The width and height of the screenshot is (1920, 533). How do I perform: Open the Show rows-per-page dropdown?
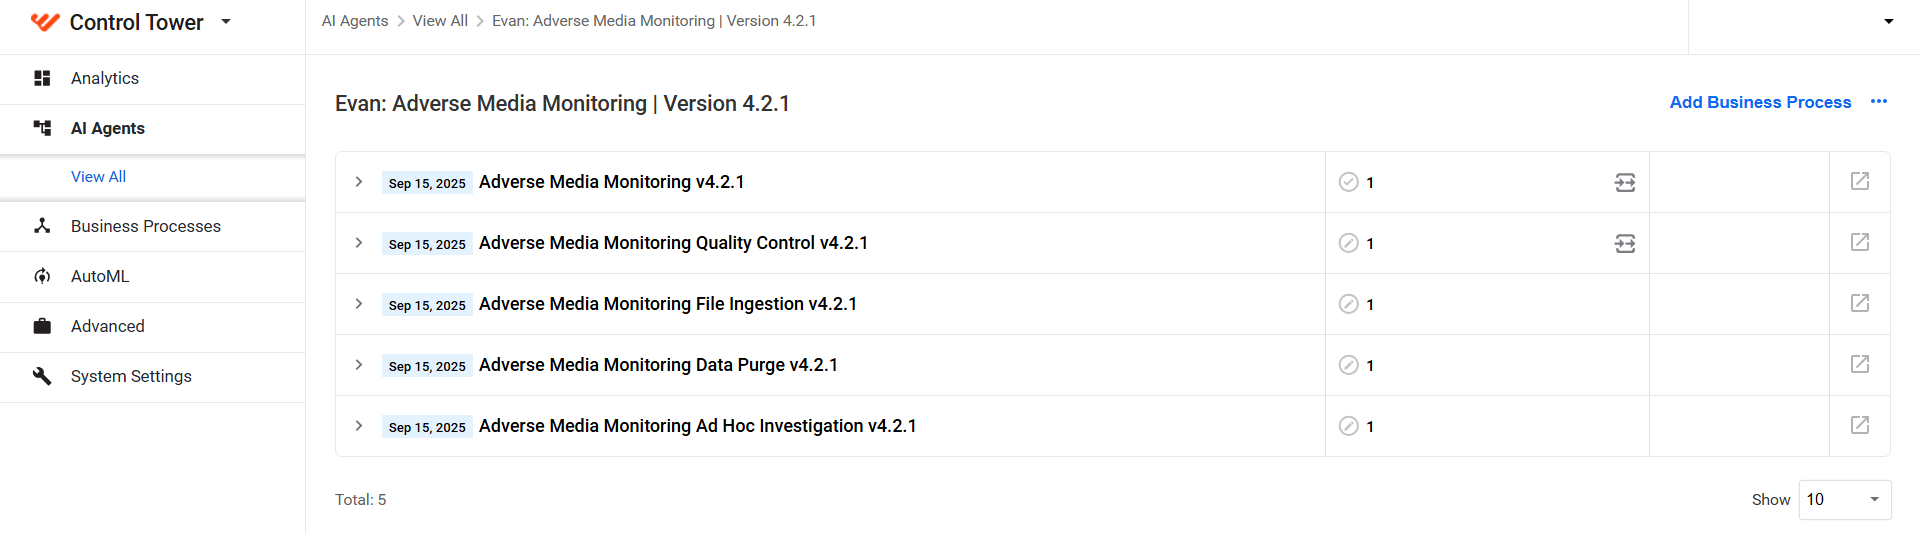1844,499
